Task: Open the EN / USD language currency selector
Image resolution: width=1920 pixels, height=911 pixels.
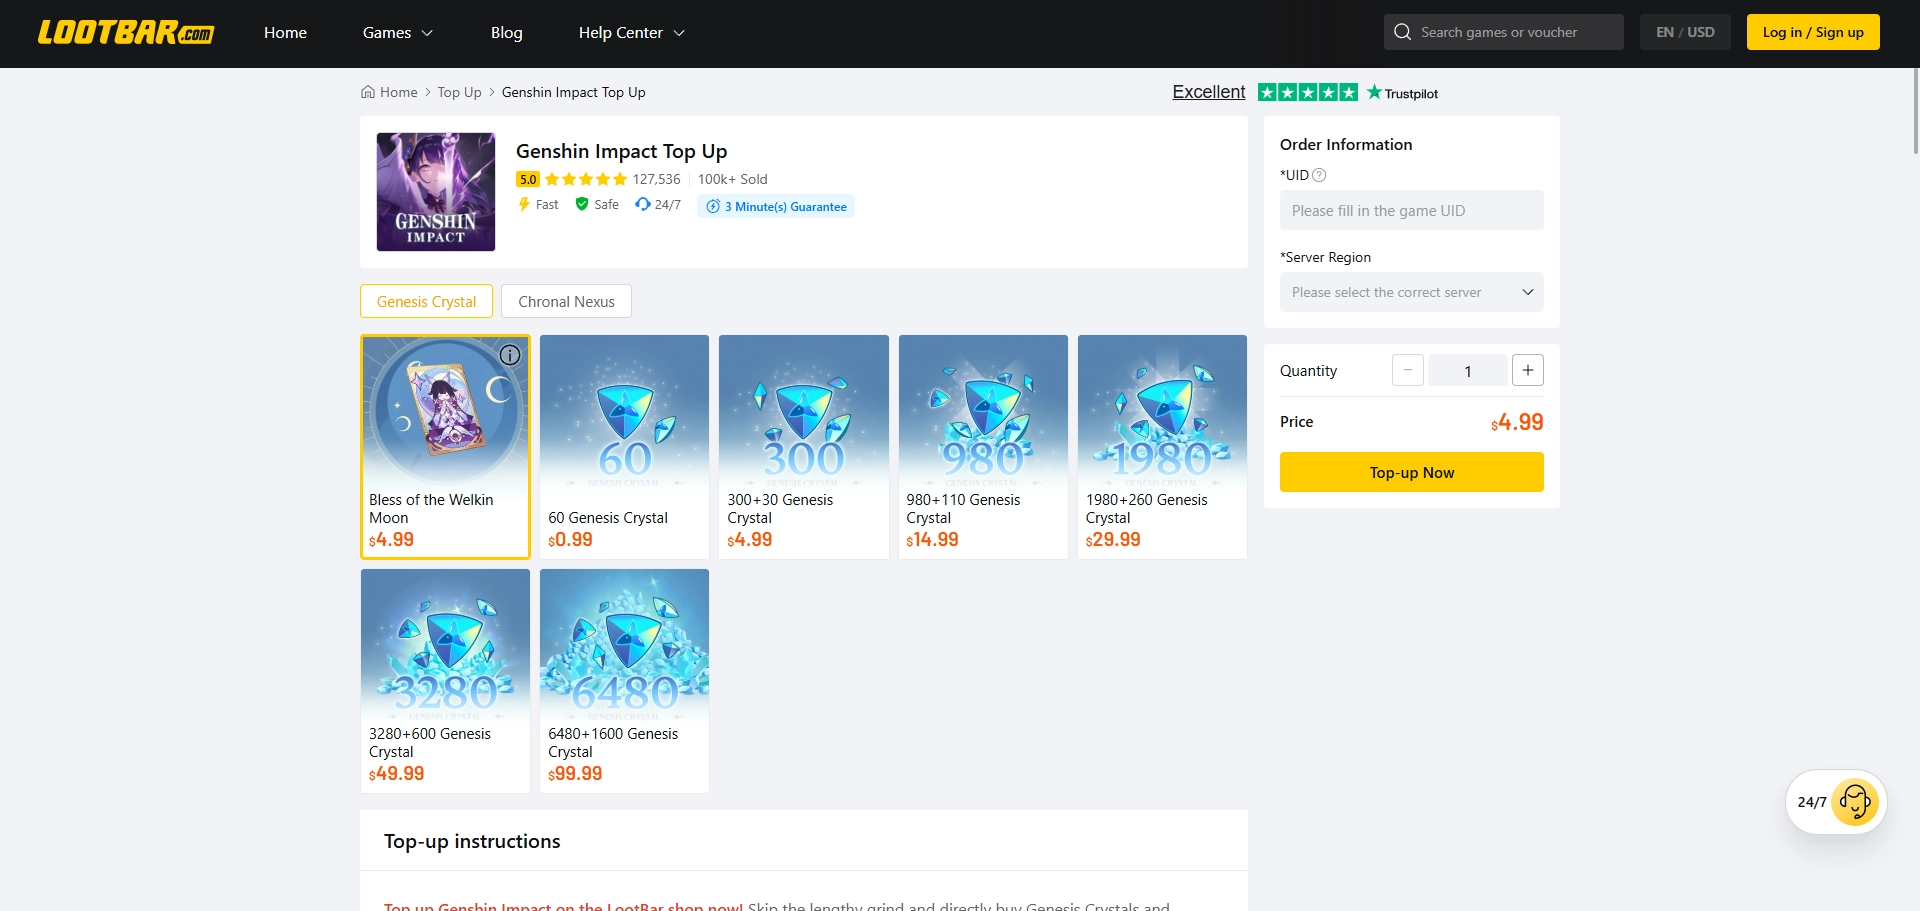Action: coord(1685,32)
